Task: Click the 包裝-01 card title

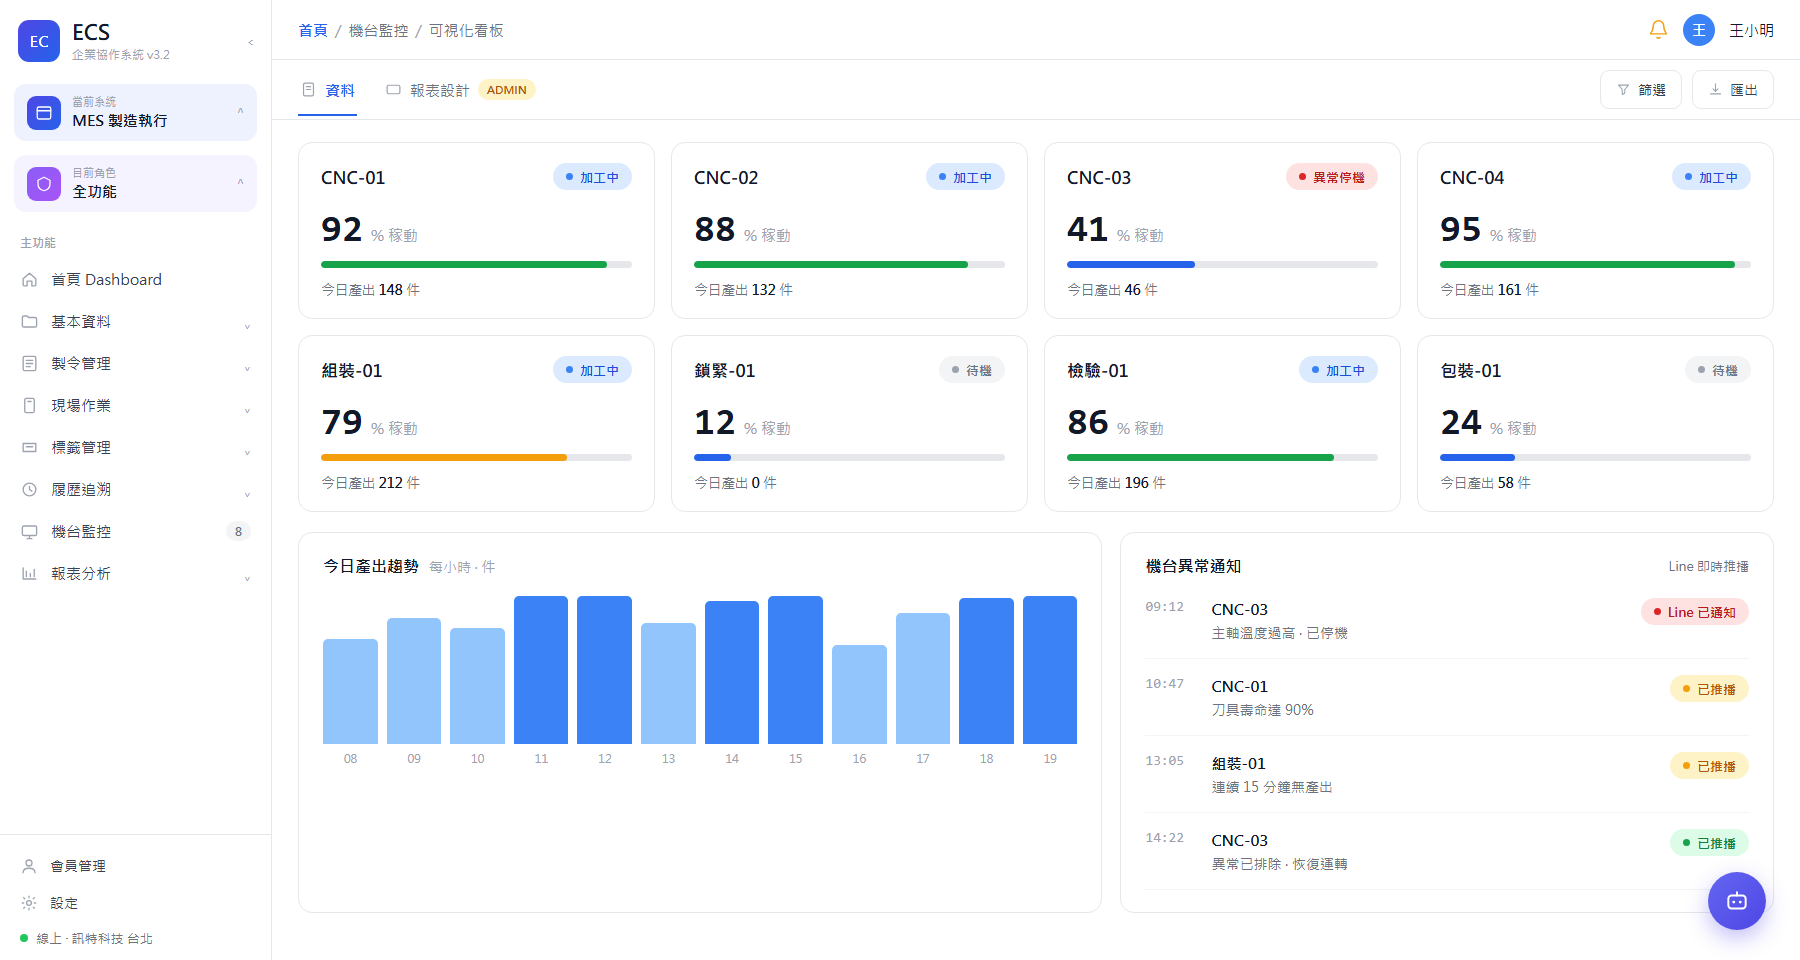Action: pos(1471,371)
